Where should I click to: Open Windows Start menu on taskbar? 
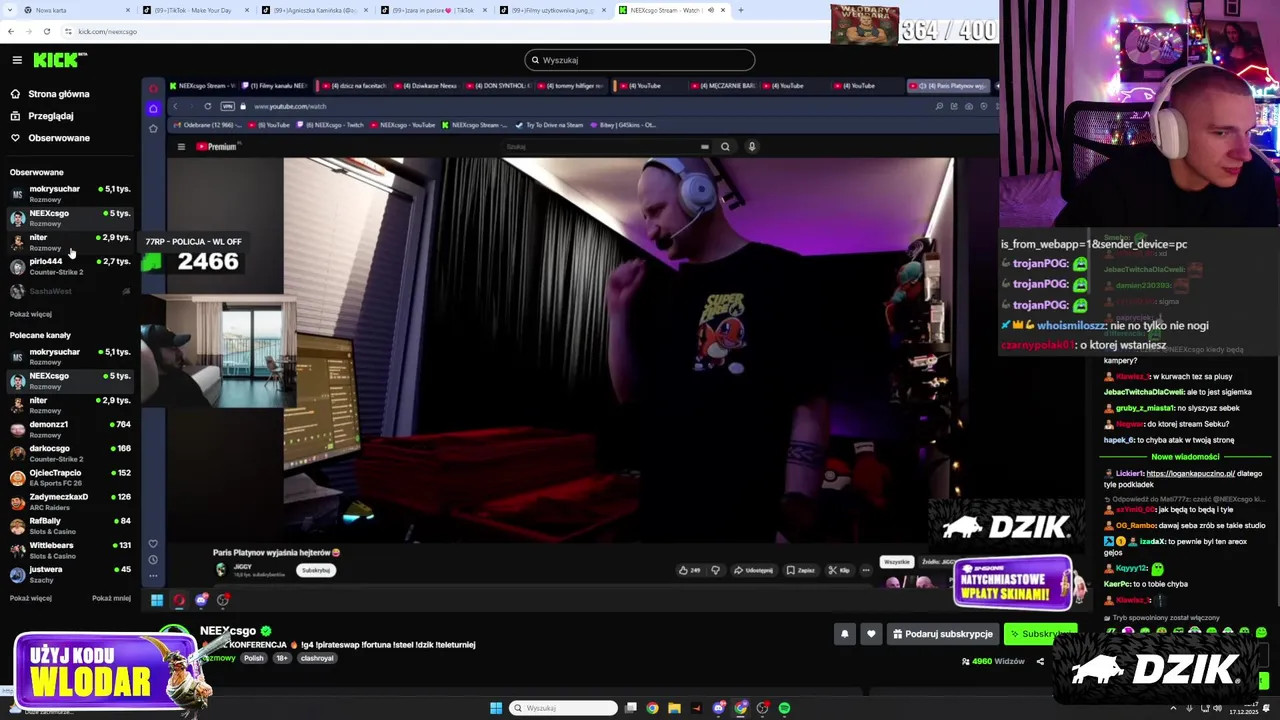click(496, 708)
